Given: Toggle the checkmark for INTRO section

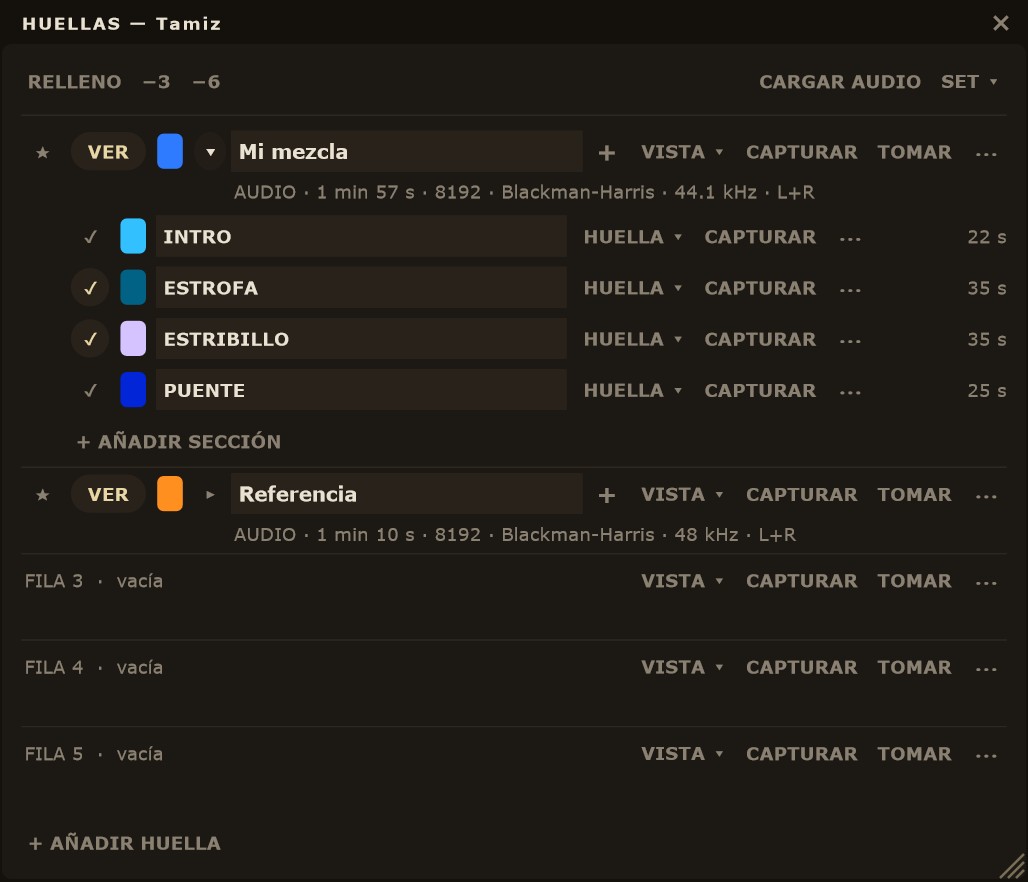Looking at the screenshot, I should [x=90, y=237].
